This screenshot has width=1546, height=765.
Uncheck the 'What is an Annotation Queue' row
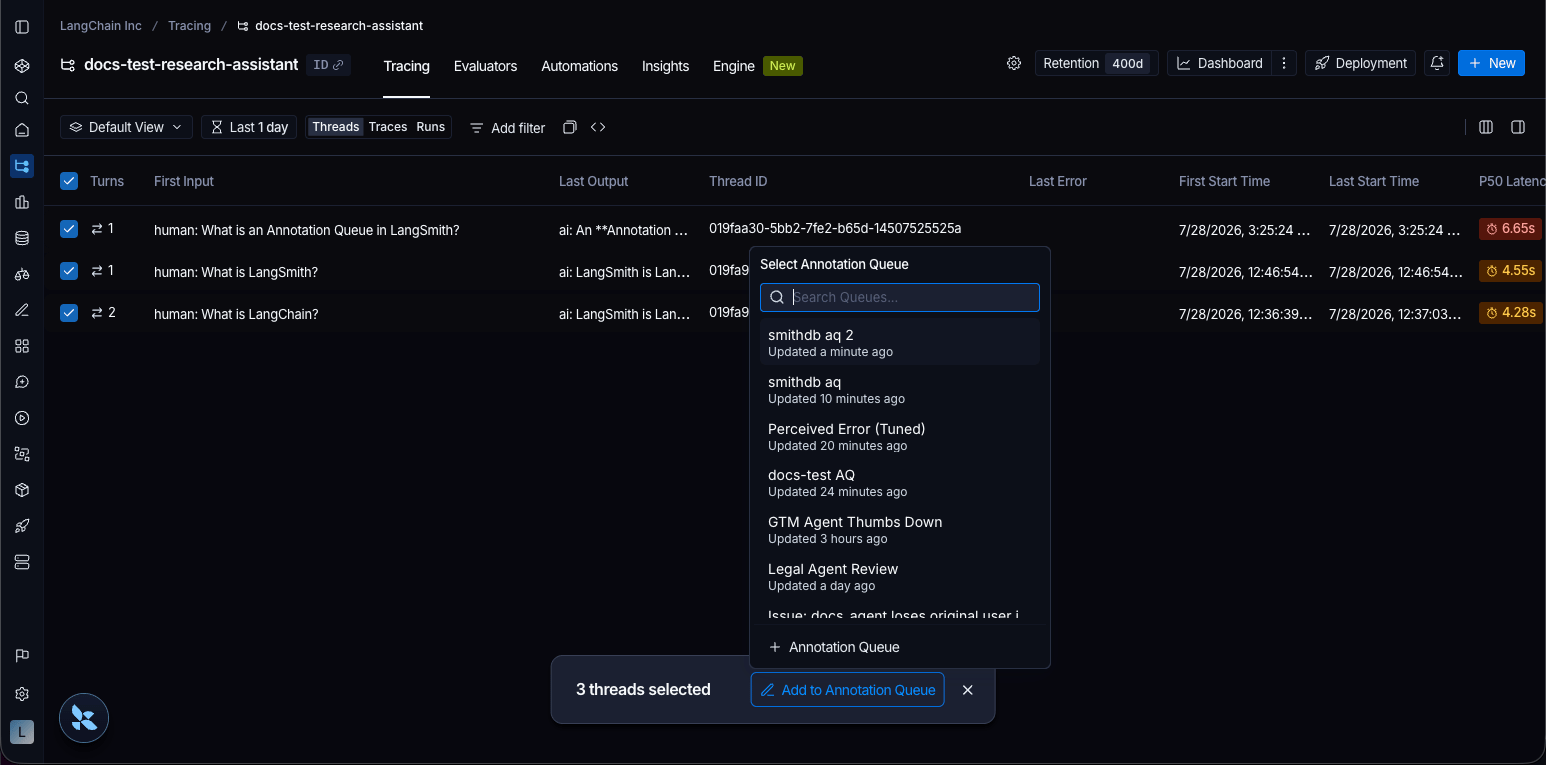coord(69,229)
